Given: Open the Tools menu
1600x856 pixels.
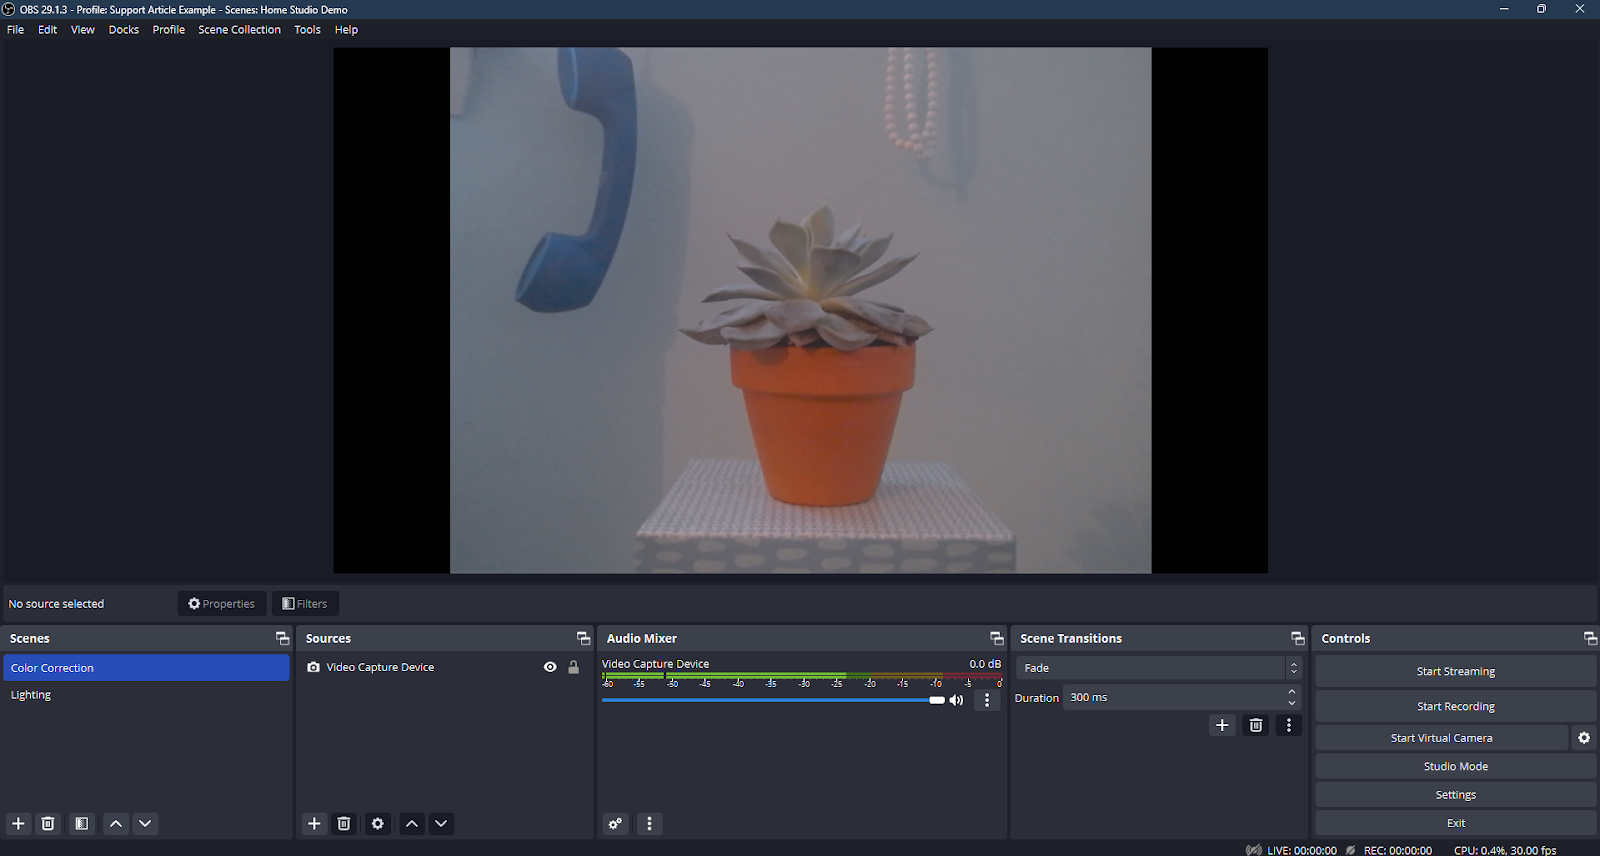Looking at the screenshot, I should (x=307, y=30).
